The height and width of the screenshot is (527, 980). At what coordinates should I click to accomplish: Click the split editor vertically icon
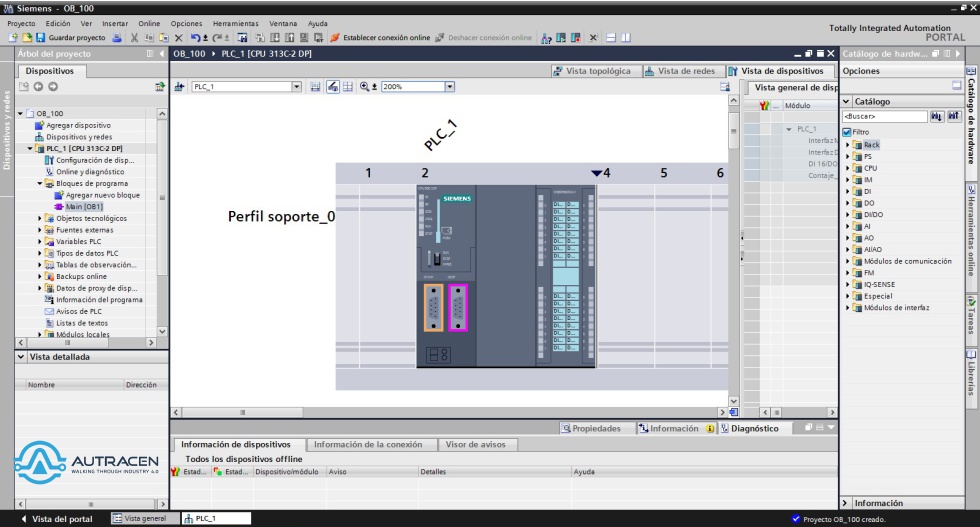(x=626, y=38)
